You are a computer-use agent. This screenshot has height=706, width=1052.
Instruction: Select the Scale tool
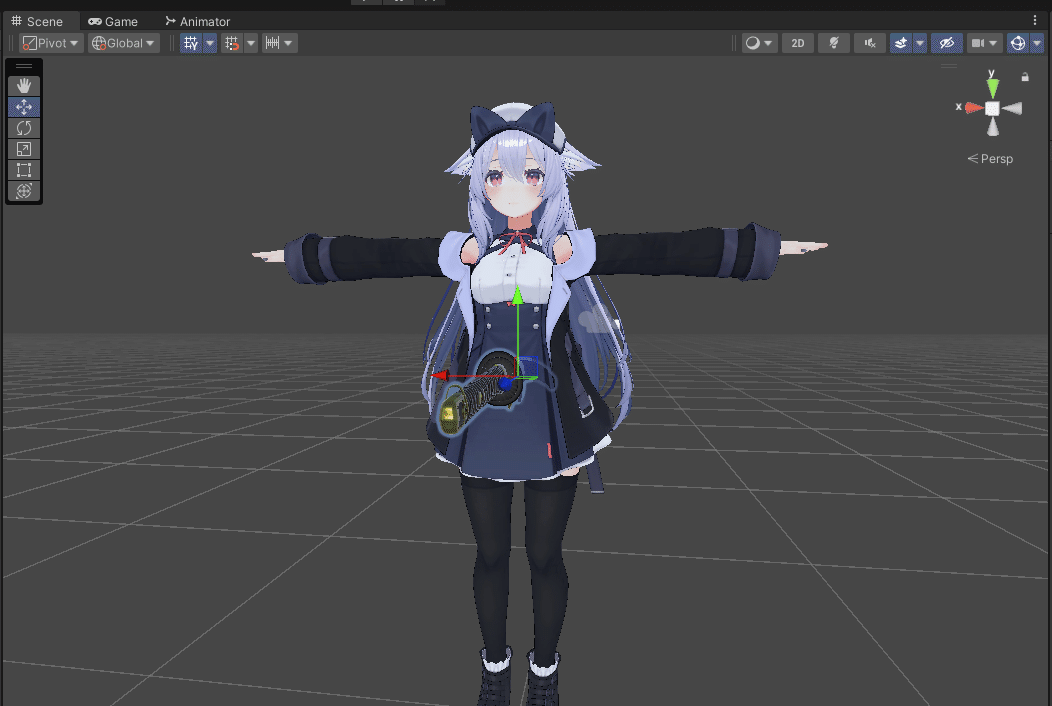point(23,149)
